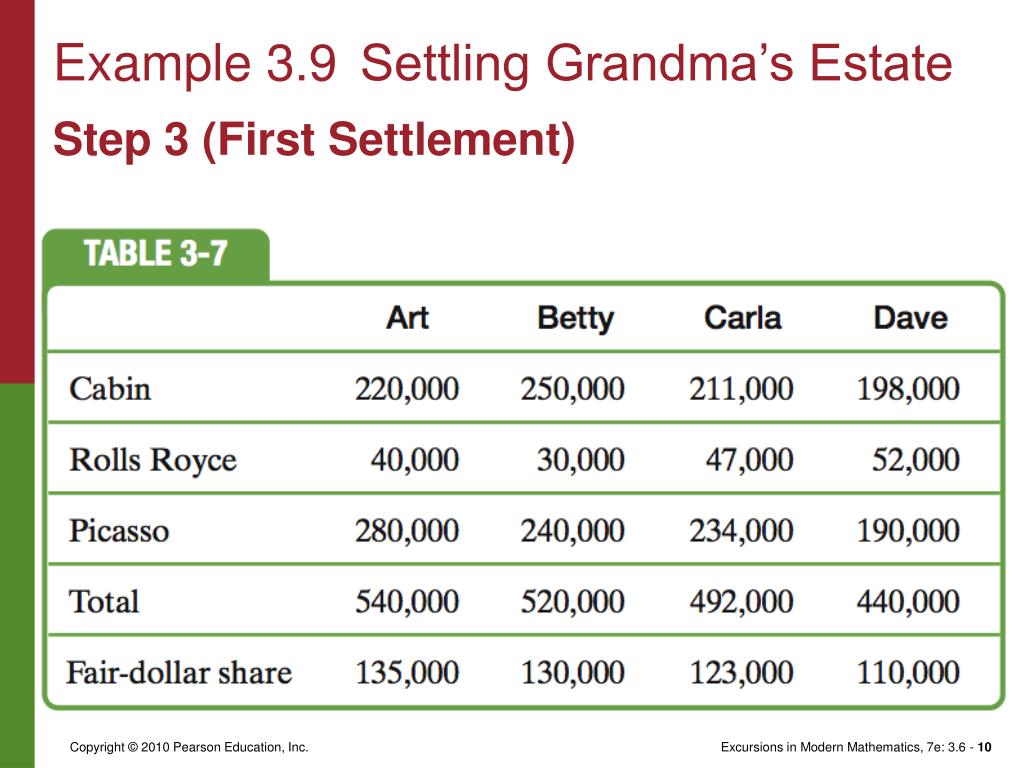
Task: Select the Betty column header
Action: pos(575,319)
